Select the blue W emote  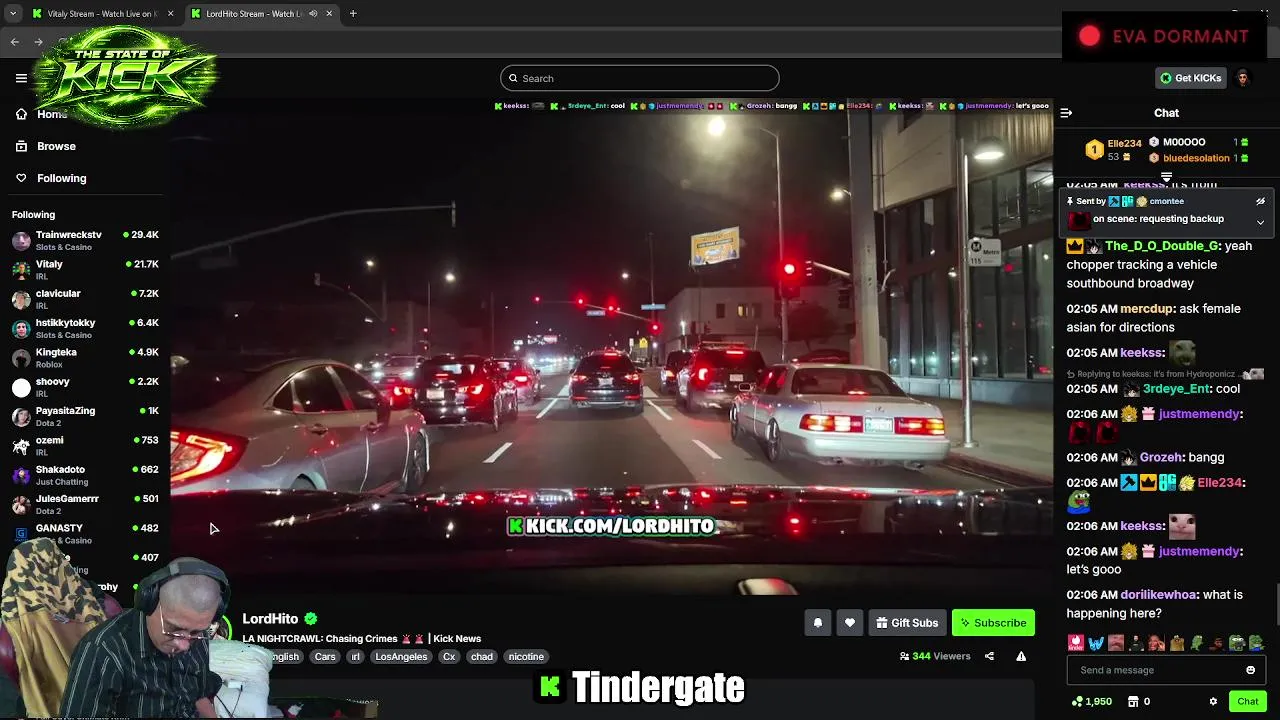[x=1096, y=643]
